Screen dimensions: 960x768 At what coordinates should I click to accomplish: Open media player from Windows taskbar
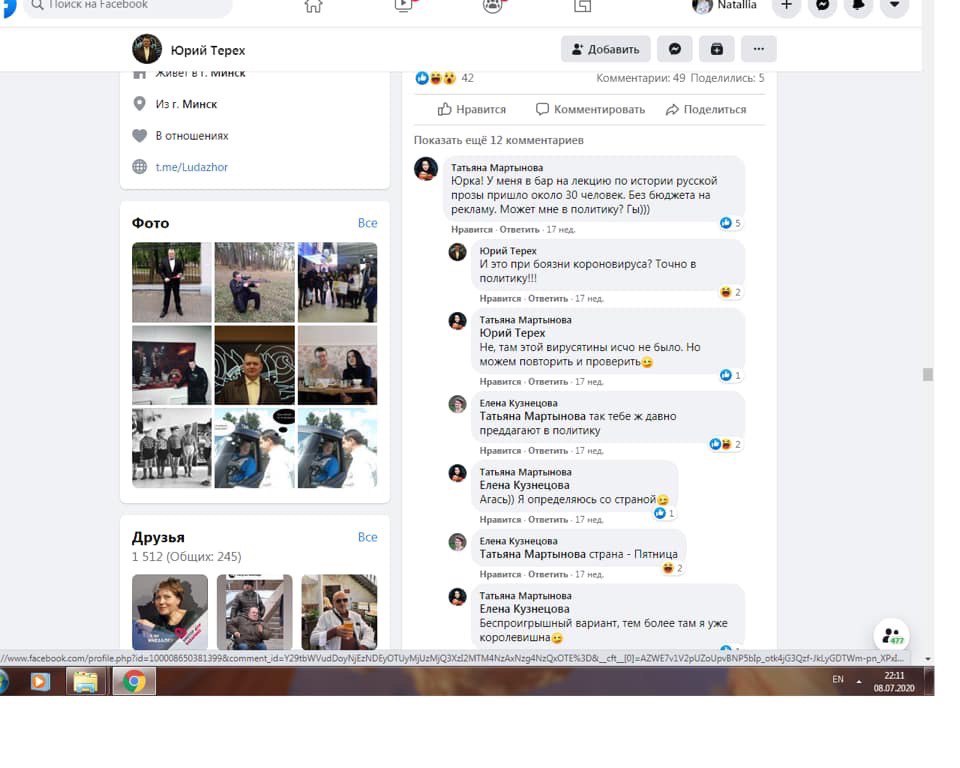(x=40, y=681)
